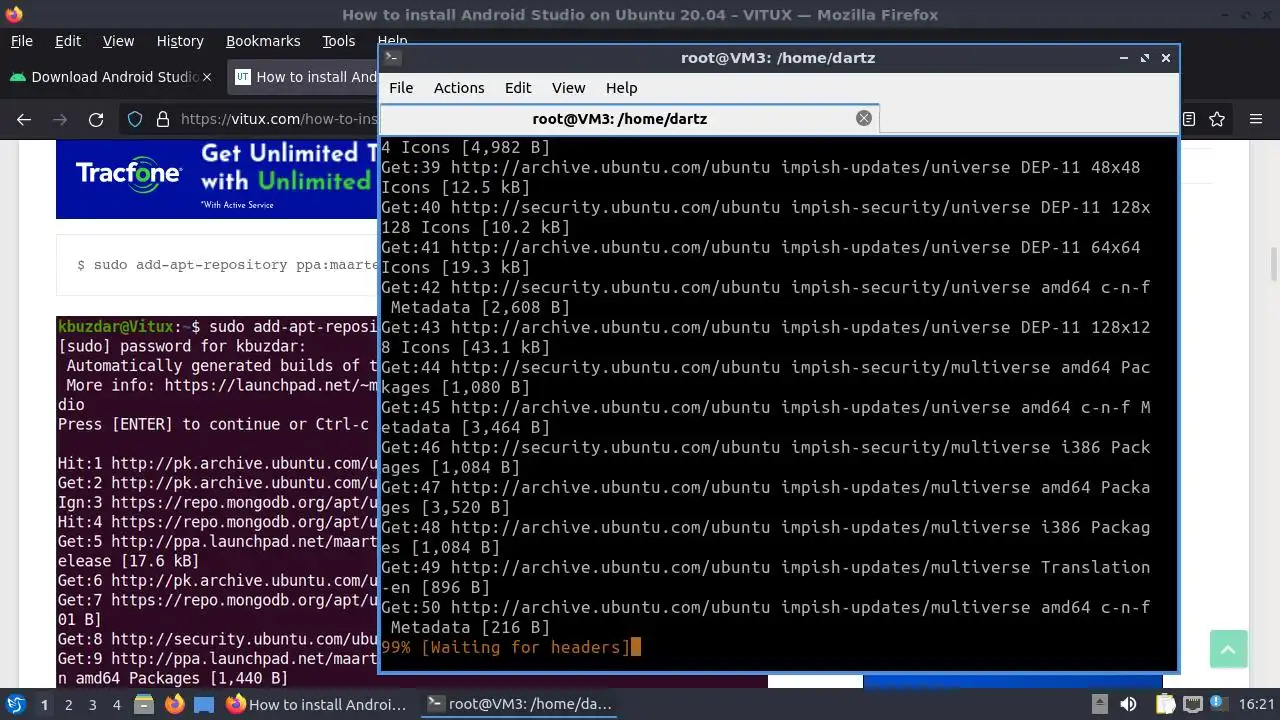Close the root@VM3 terminal tab
Viewport: 1280px width, 720px height.
863,118
